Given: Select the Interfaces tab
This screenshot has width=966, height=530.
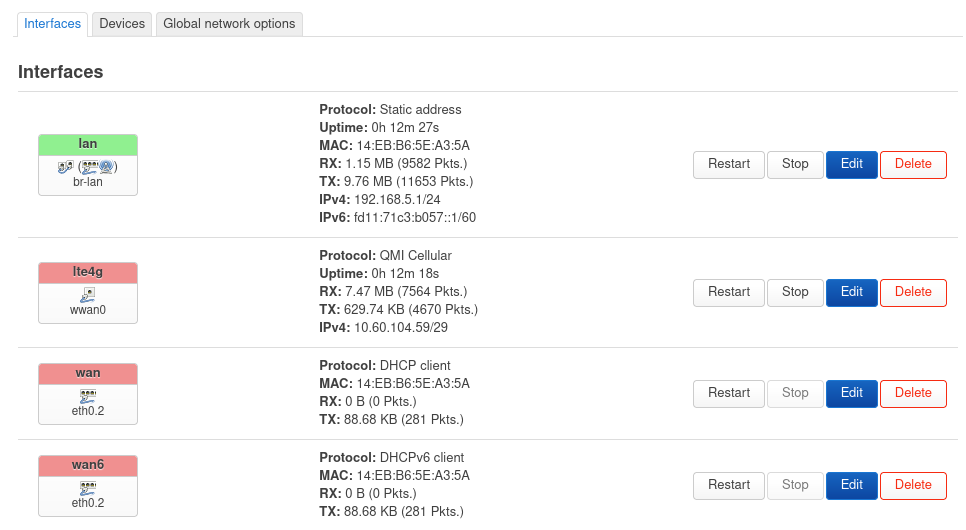Looking at the screenshot, I should click(52, 24).
